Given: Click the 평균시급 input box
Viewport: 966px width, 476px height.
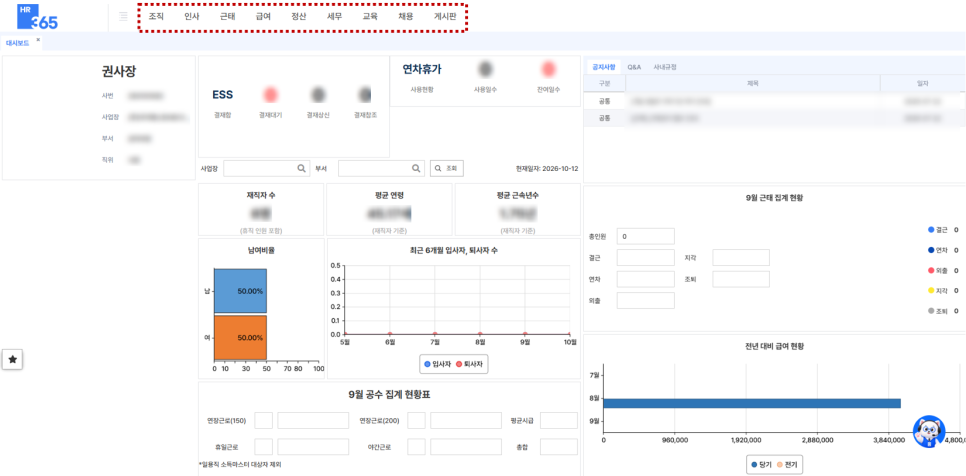Looking at the screenshot, I should [559, 421].
